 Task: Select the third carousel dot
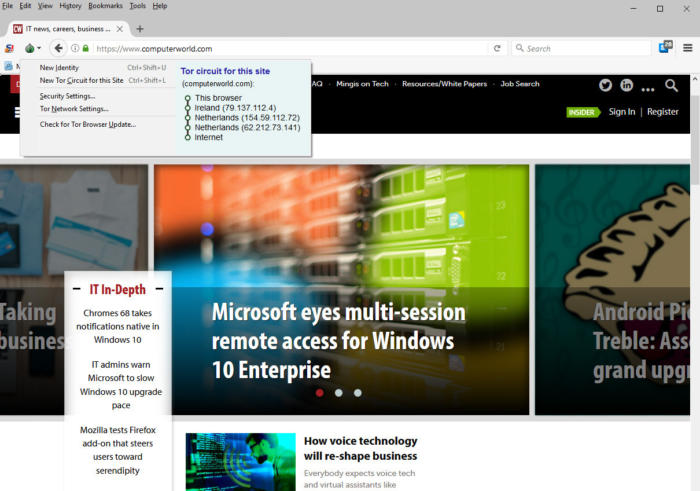(358, 393)
